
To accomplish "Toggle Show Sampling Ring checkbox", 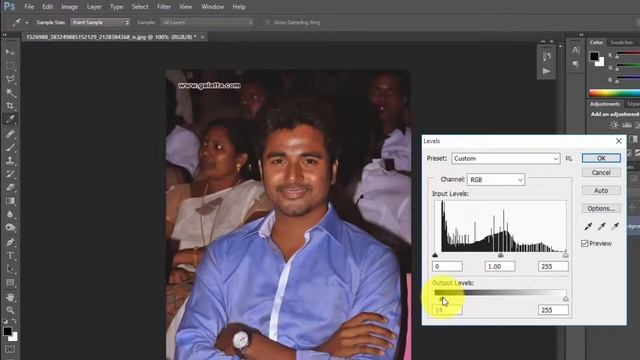I will click(x=267, y=22).
